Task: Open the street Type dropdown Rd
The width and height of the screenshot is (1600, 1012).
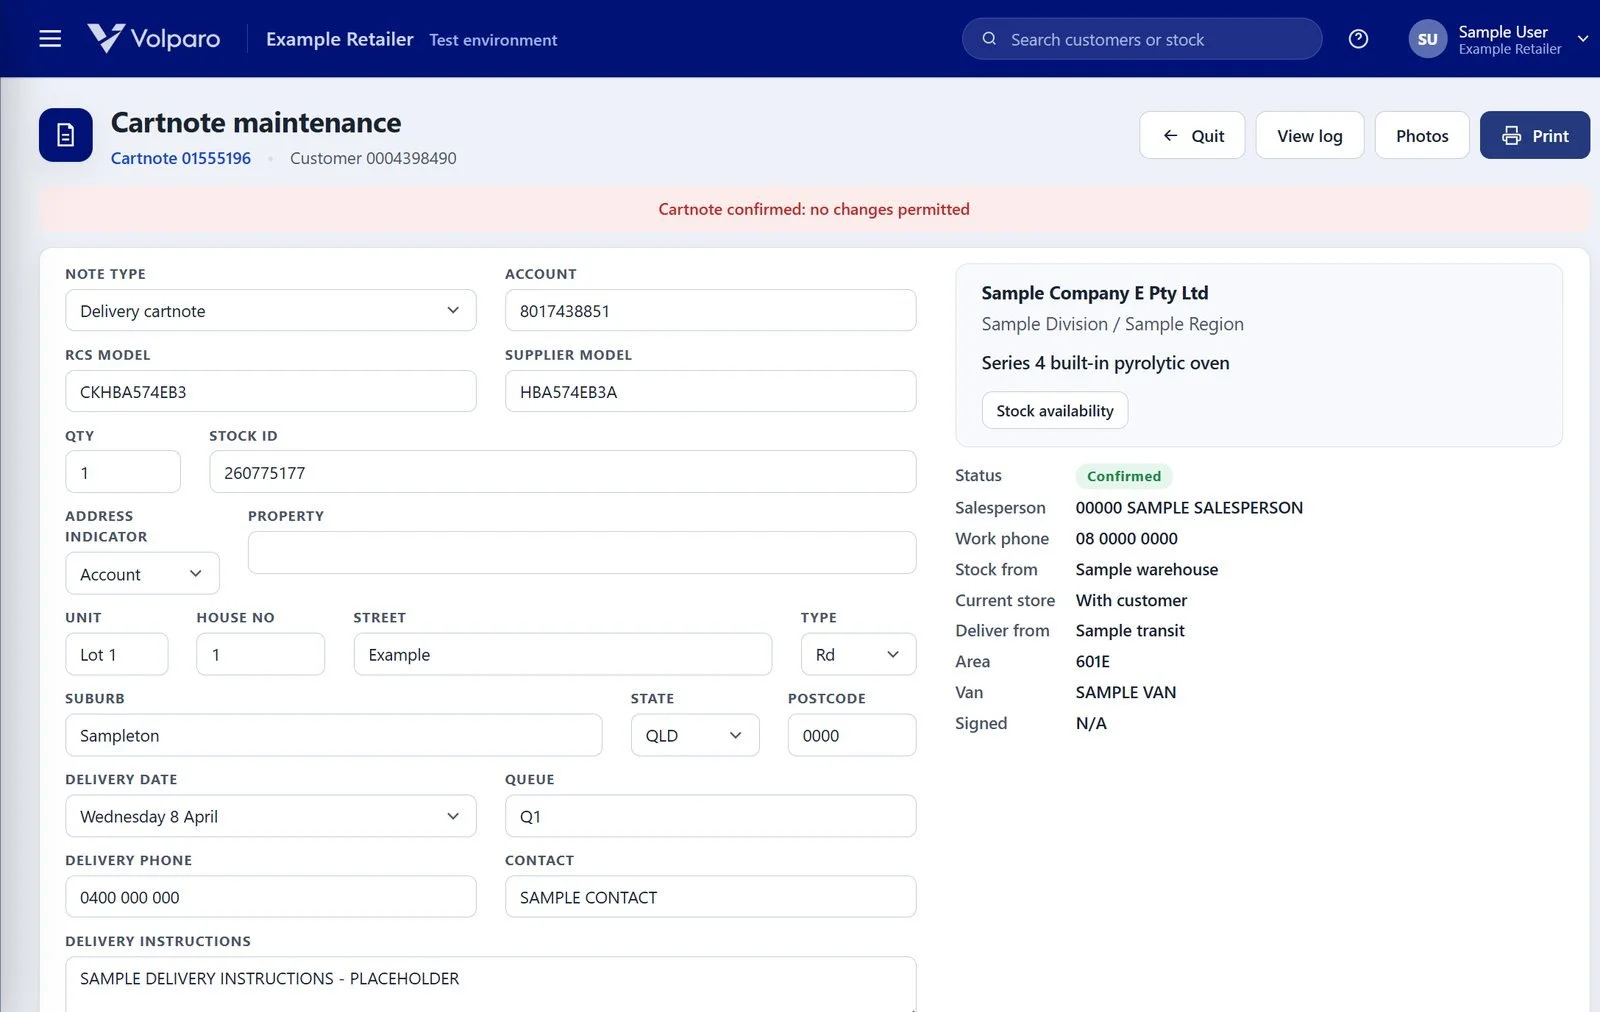Action: tap(859, 654)
